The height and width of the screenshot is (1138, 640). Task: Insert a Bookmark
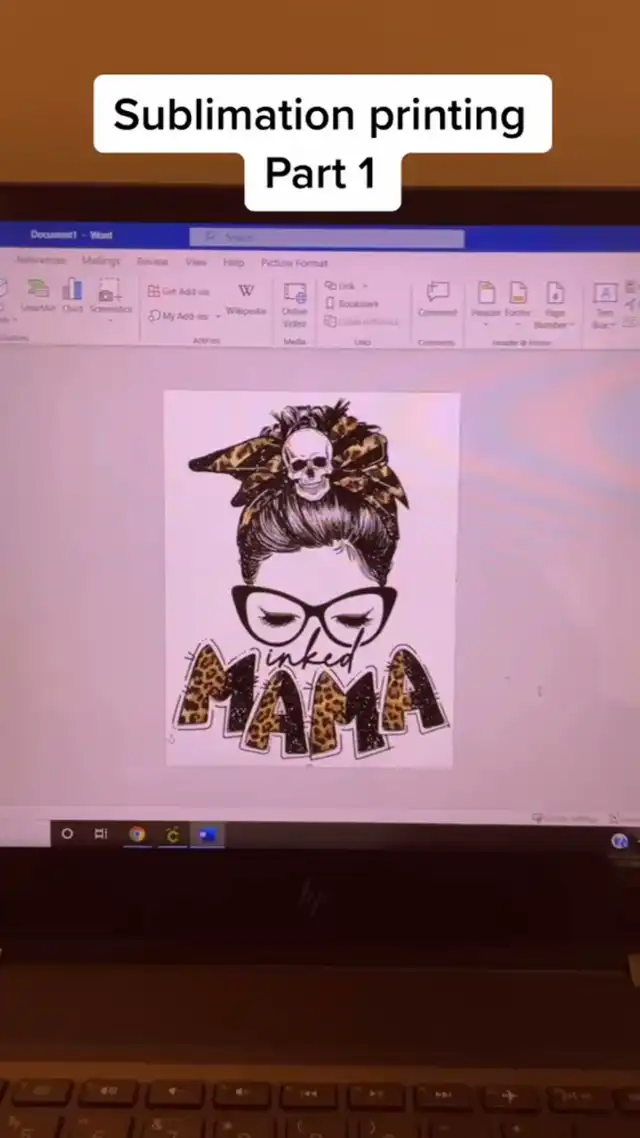click(352, 303)
